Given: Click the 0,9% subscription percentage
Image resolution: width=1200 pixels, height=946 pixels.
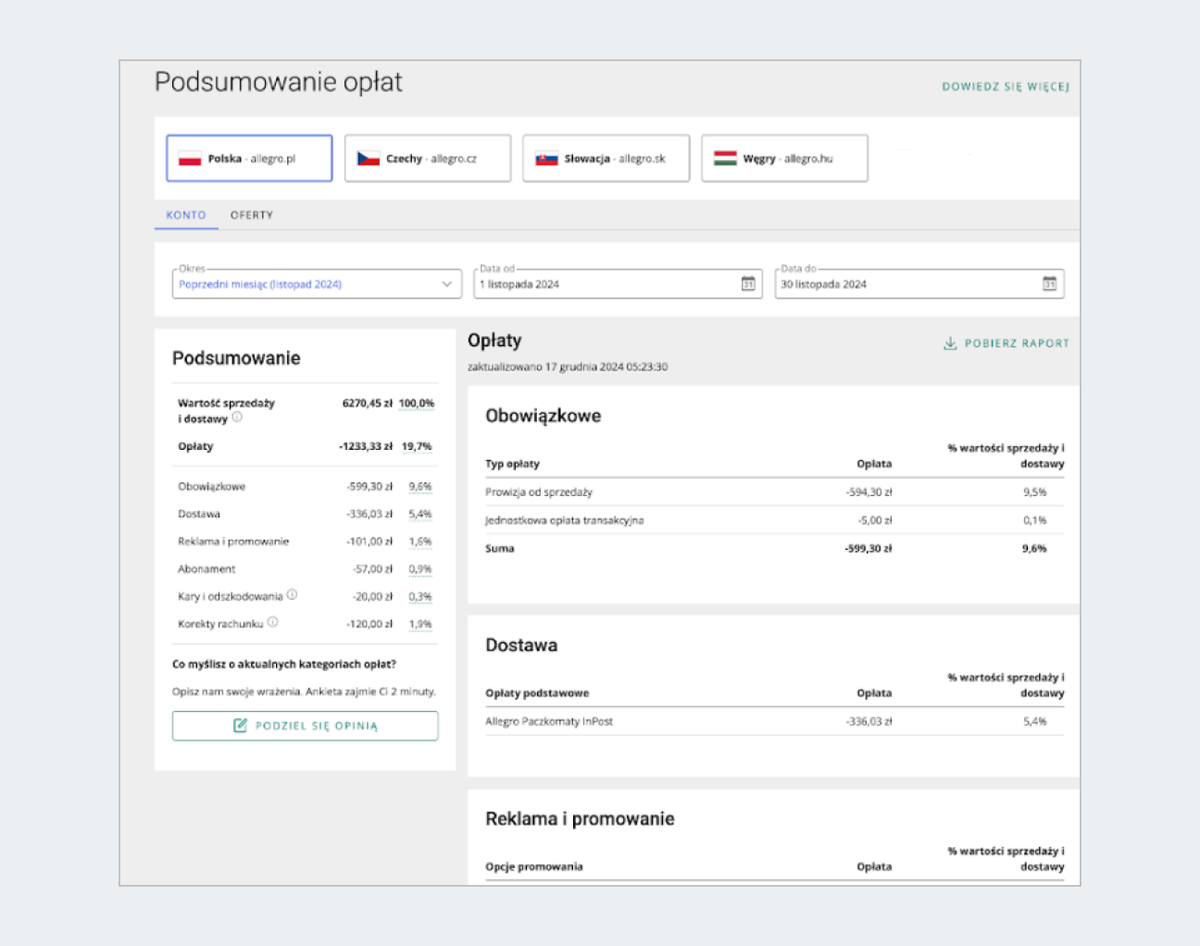Looking at the screenshot, I should pyautogui.click(x=420, y=569).
